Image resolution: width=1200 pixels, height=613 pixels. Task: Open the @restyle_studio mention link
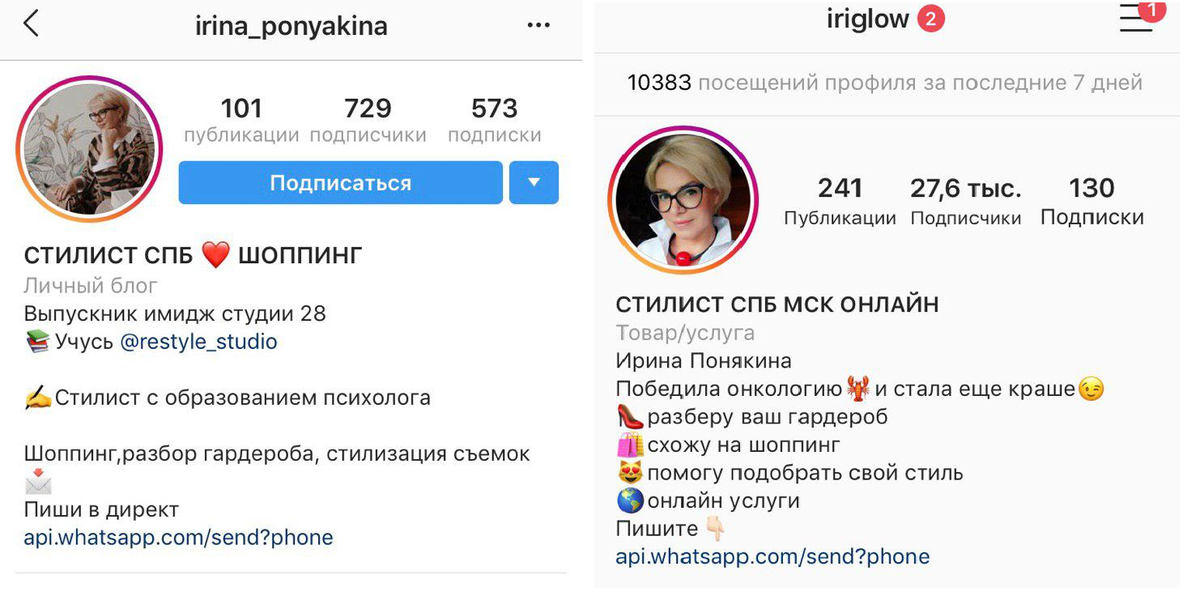click(x=198, y=342)
